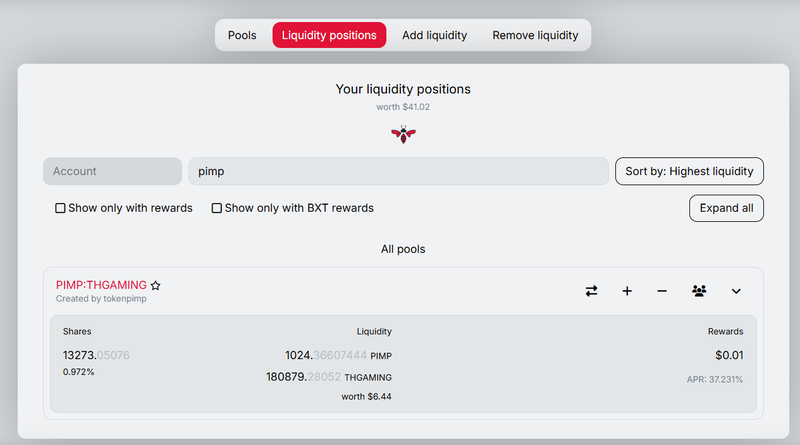The width and height of the screenshot is (800, 445).
Task: Click the search field containing pimp
Action: 398,171
